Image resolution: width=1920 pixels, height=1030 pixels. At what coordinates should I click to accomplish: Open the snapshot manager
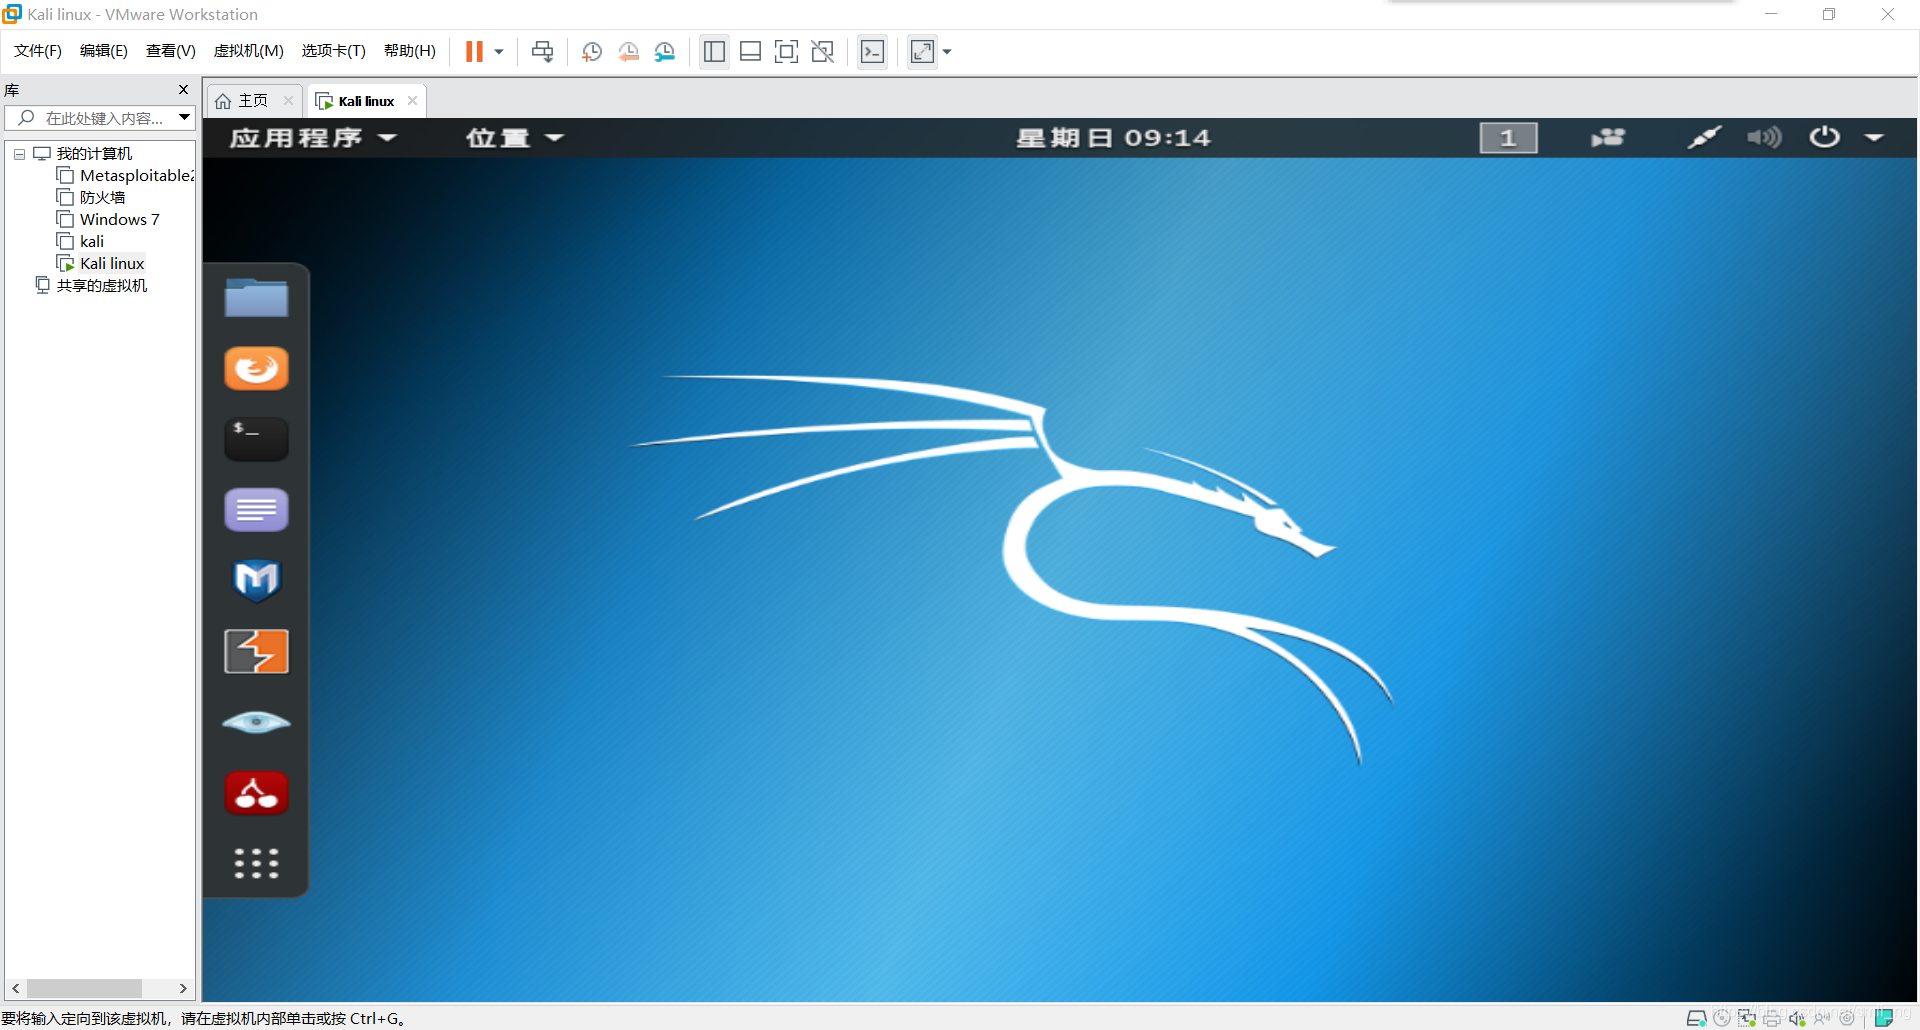tap(665, 51)
